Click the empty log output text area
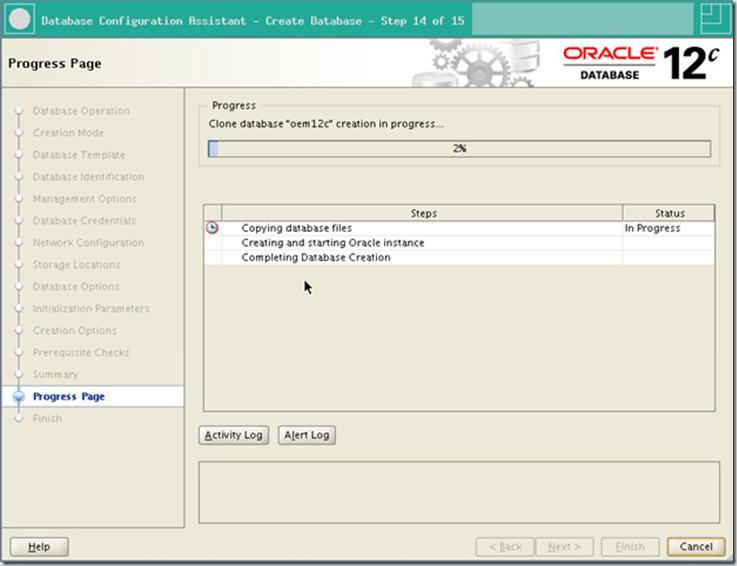 (459, 492)
